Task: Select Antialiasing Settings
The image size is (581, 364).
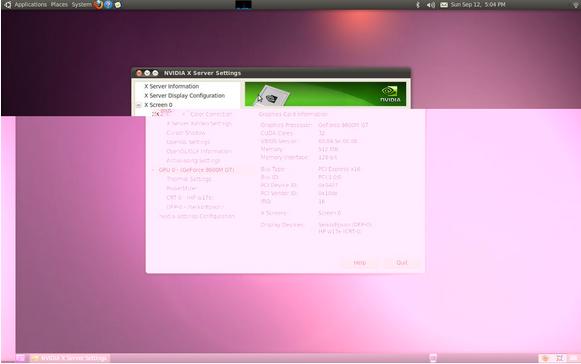Action: click(x=193, y=161)
